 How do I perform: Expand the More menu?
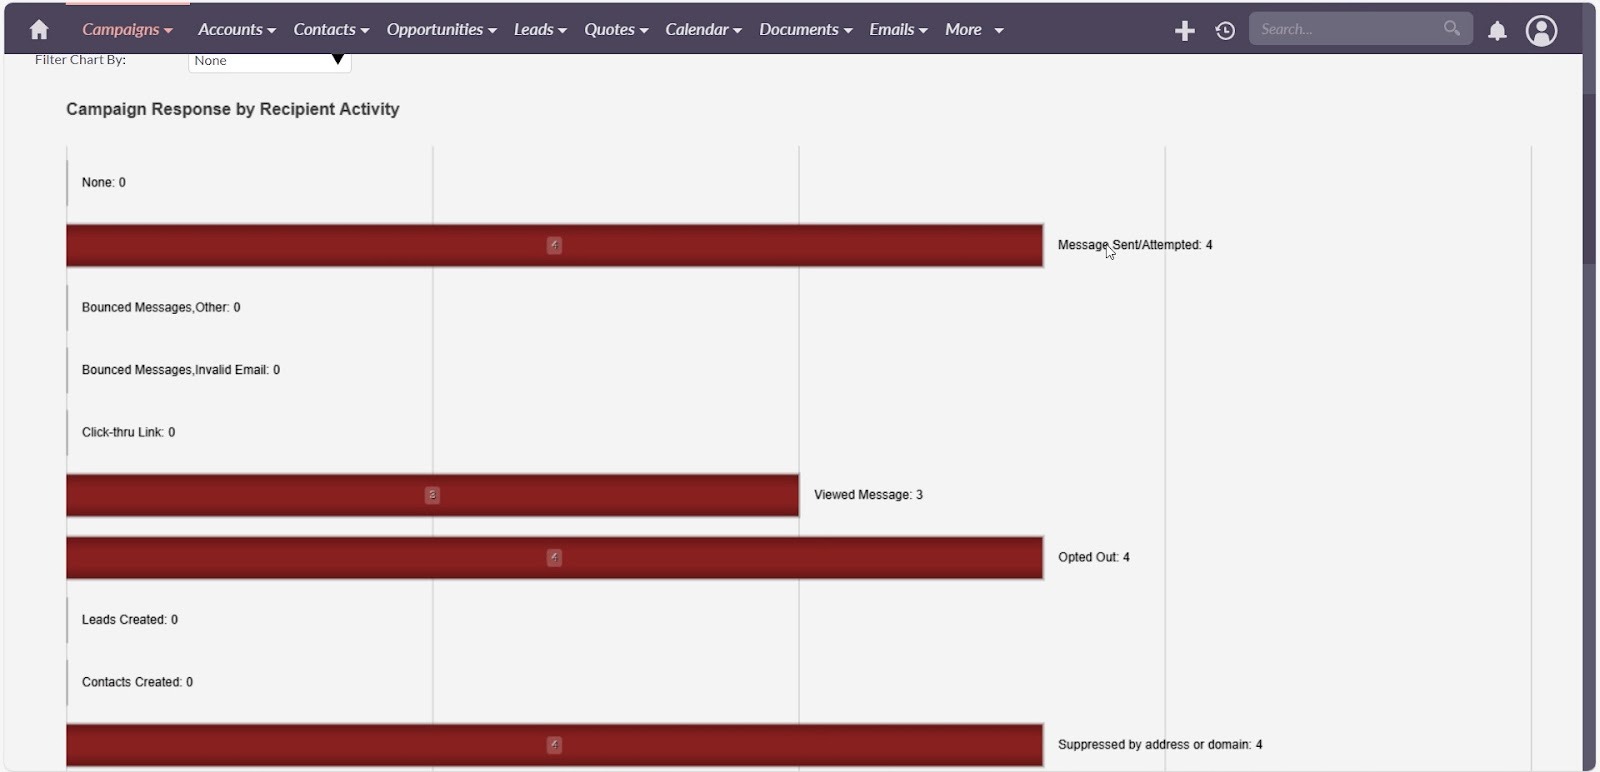point(973,30)
